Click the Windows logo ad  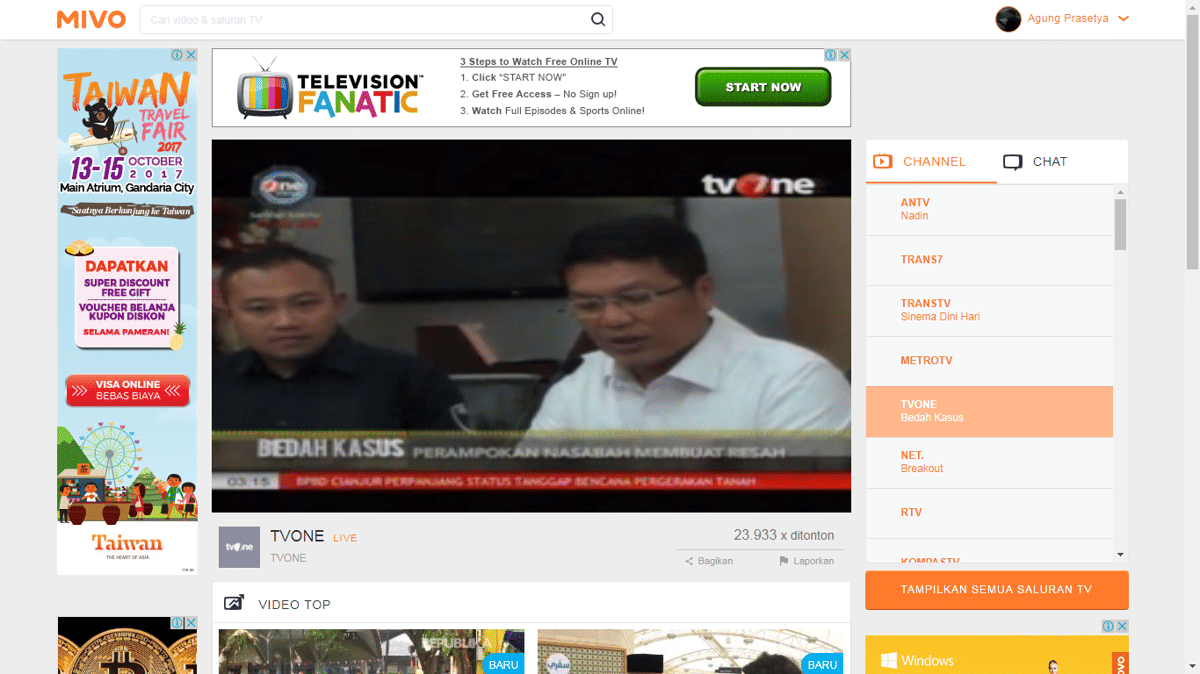(x=917, y=660)
